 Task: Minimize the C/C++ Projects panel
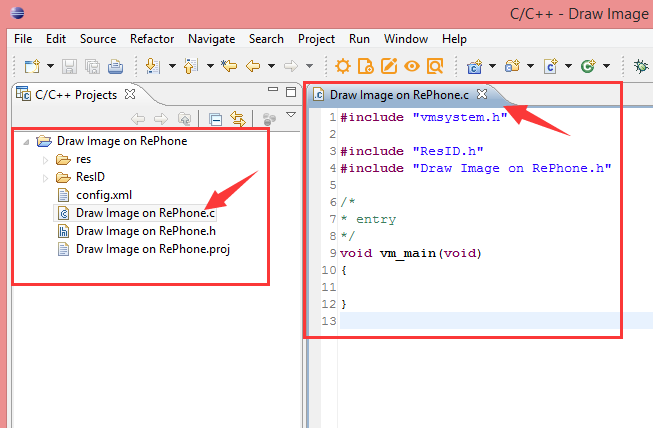coord(273,89)
